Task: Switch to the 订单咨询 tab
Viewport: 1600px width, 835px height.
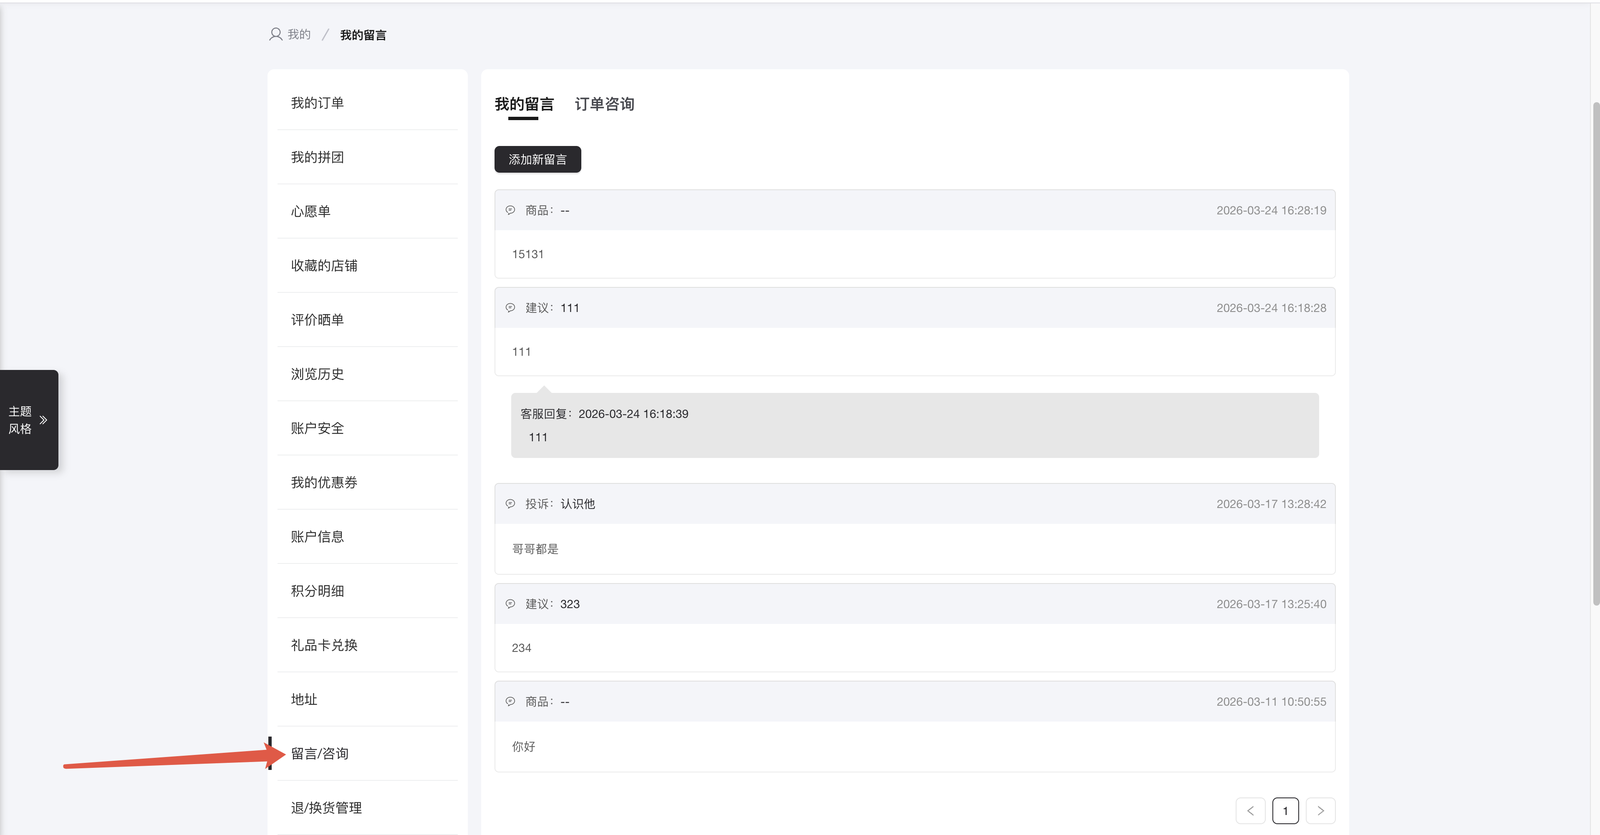Action: click(x=604, y=104)
